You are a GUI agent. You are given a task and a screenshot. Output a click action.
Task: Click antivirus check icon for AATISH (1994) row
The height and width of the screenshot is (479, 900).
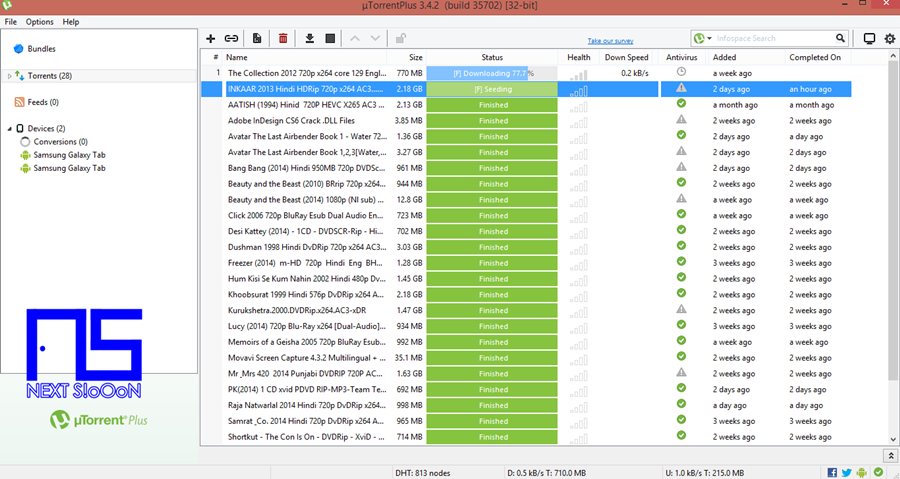click(x=681, y=104)
